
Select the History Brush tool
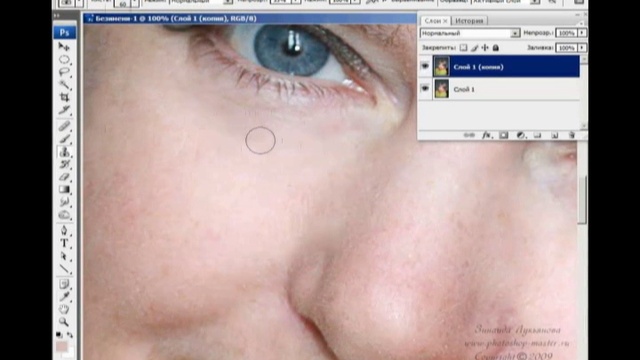(64, 164)
